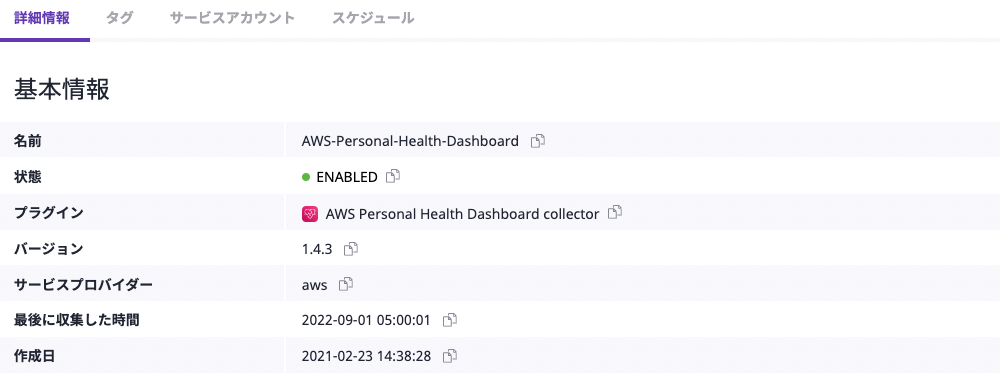
Task: Copy the AWS-Personal-Health-Dashboard name value
Action: tap(538, 141)
